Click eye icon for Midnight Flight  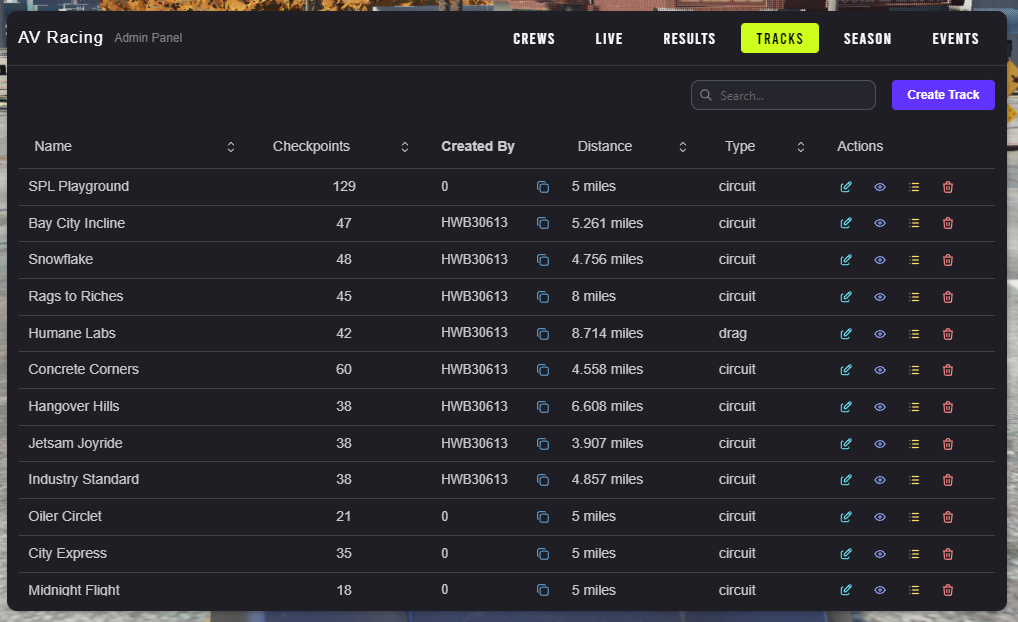point(880,590)
